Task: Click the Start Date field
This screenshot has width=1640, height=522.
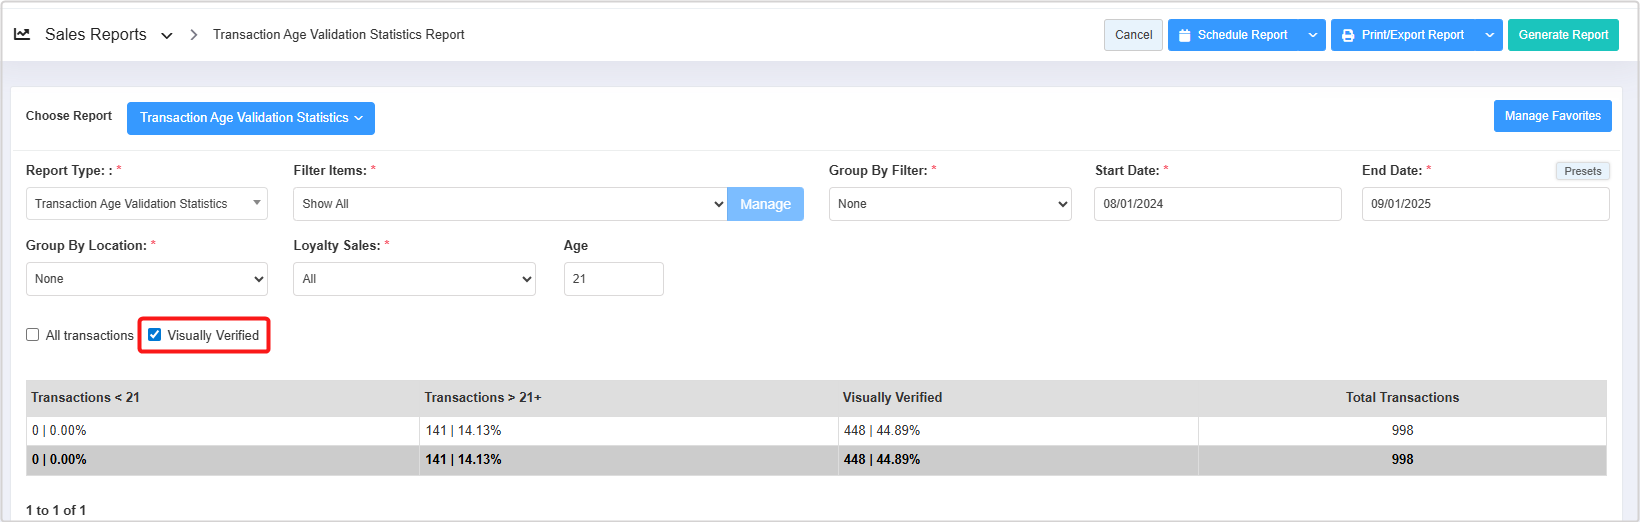Action: (1217, 204)
